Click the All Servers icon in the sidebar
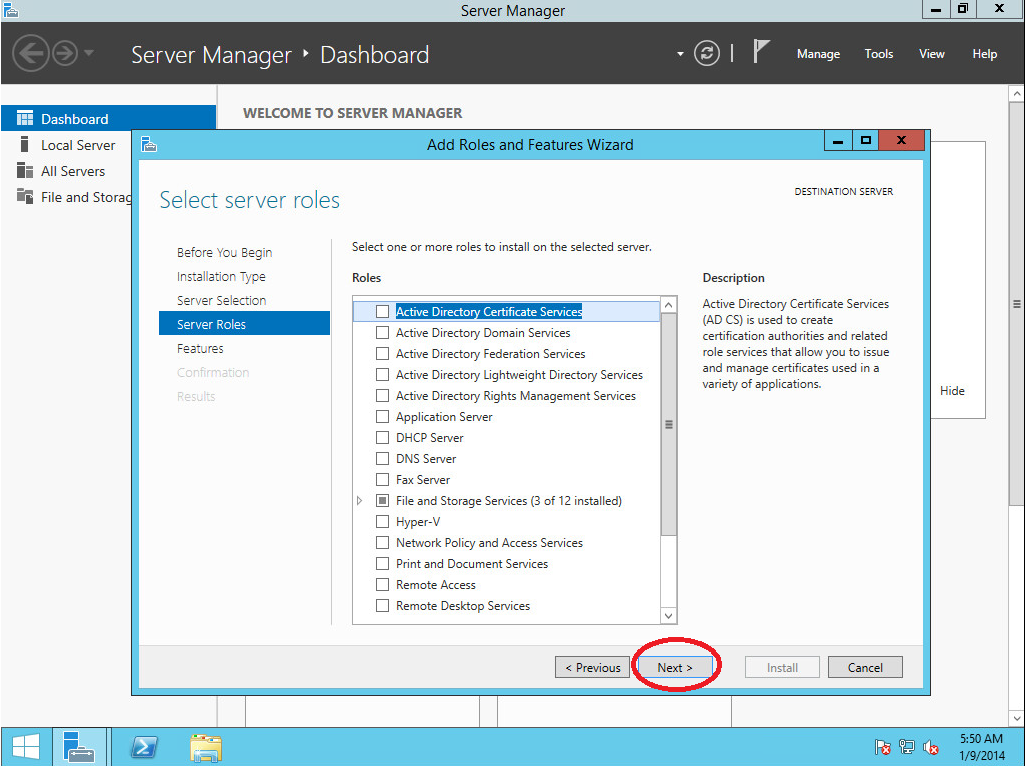 coord(25,171)
